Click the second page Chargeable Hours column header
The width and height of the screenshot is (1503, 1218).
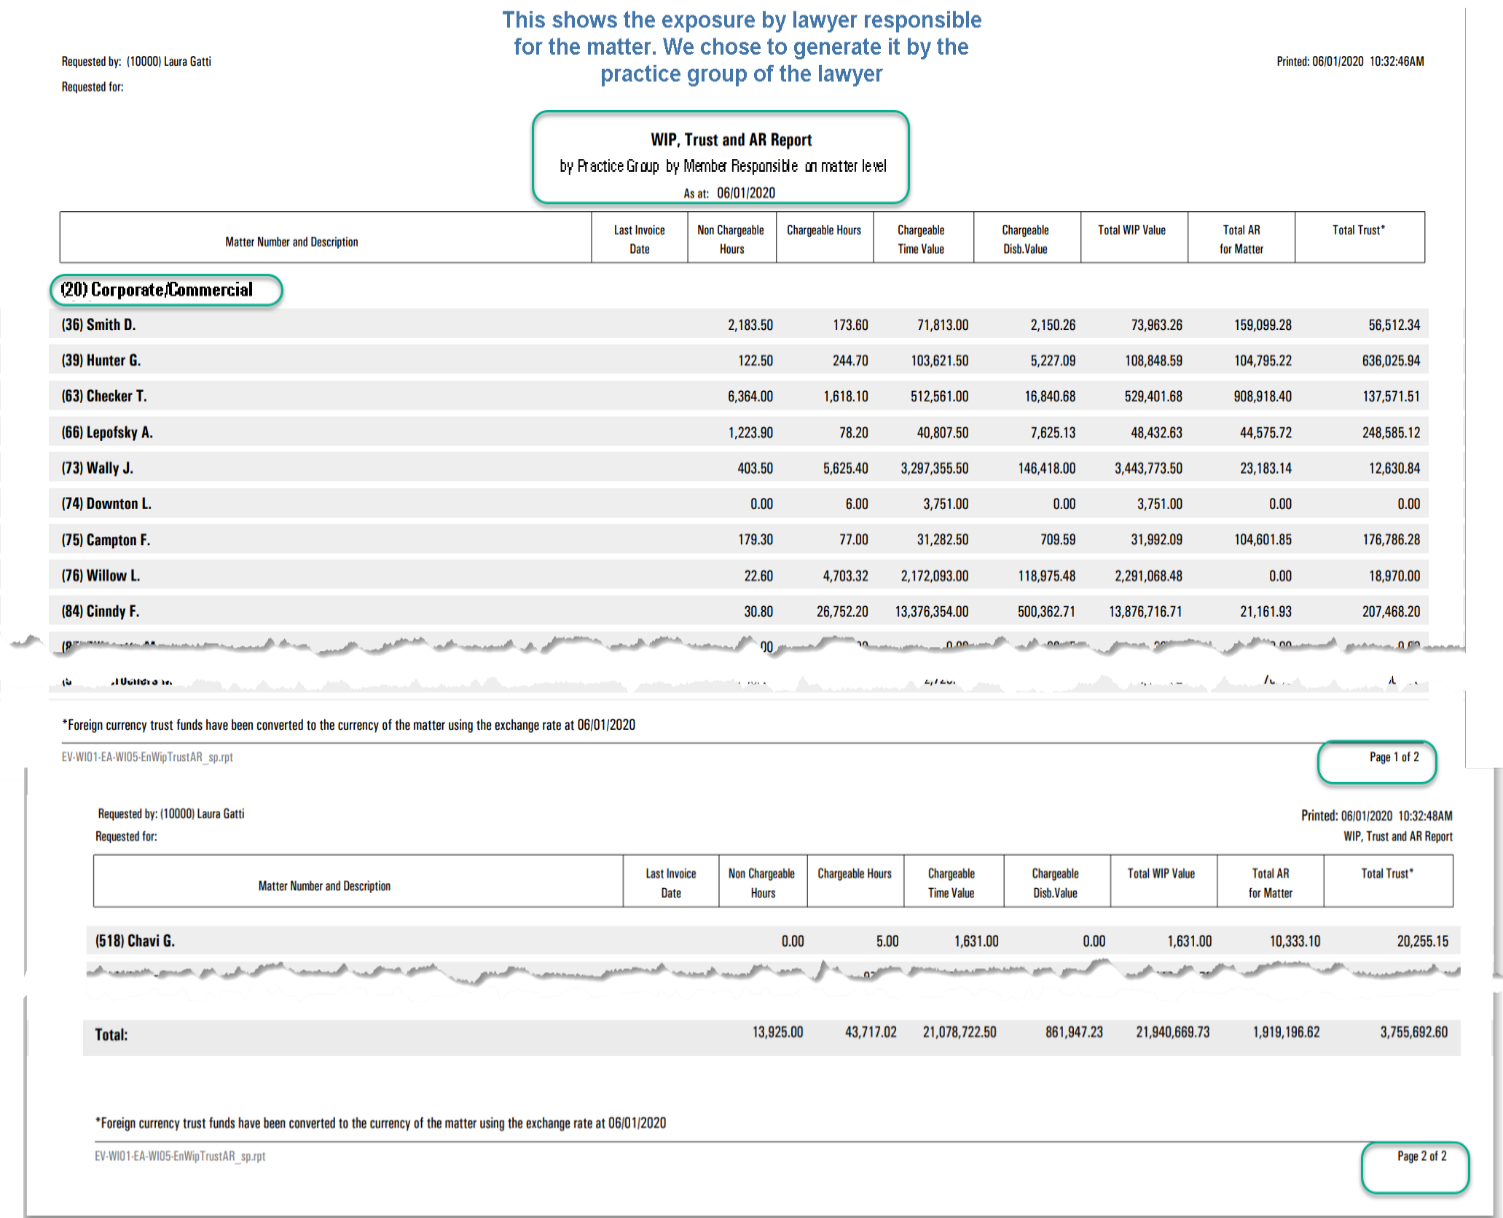point(854,874)
